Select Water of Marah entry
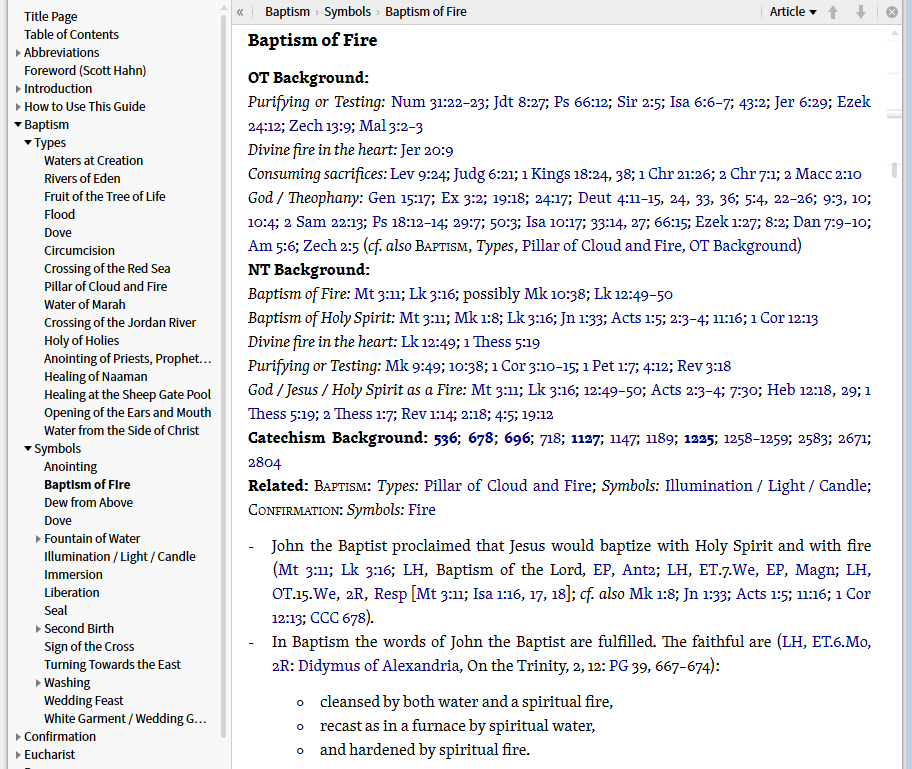 84,305
